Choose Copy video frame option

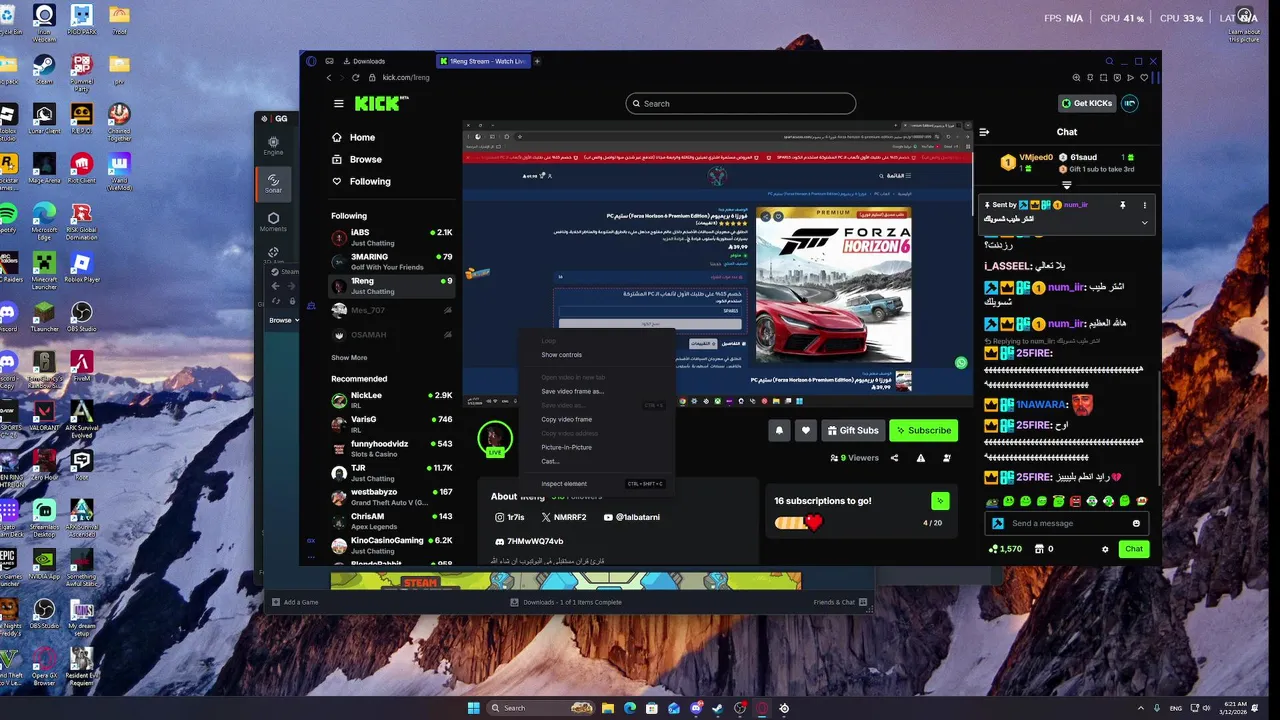597,419
